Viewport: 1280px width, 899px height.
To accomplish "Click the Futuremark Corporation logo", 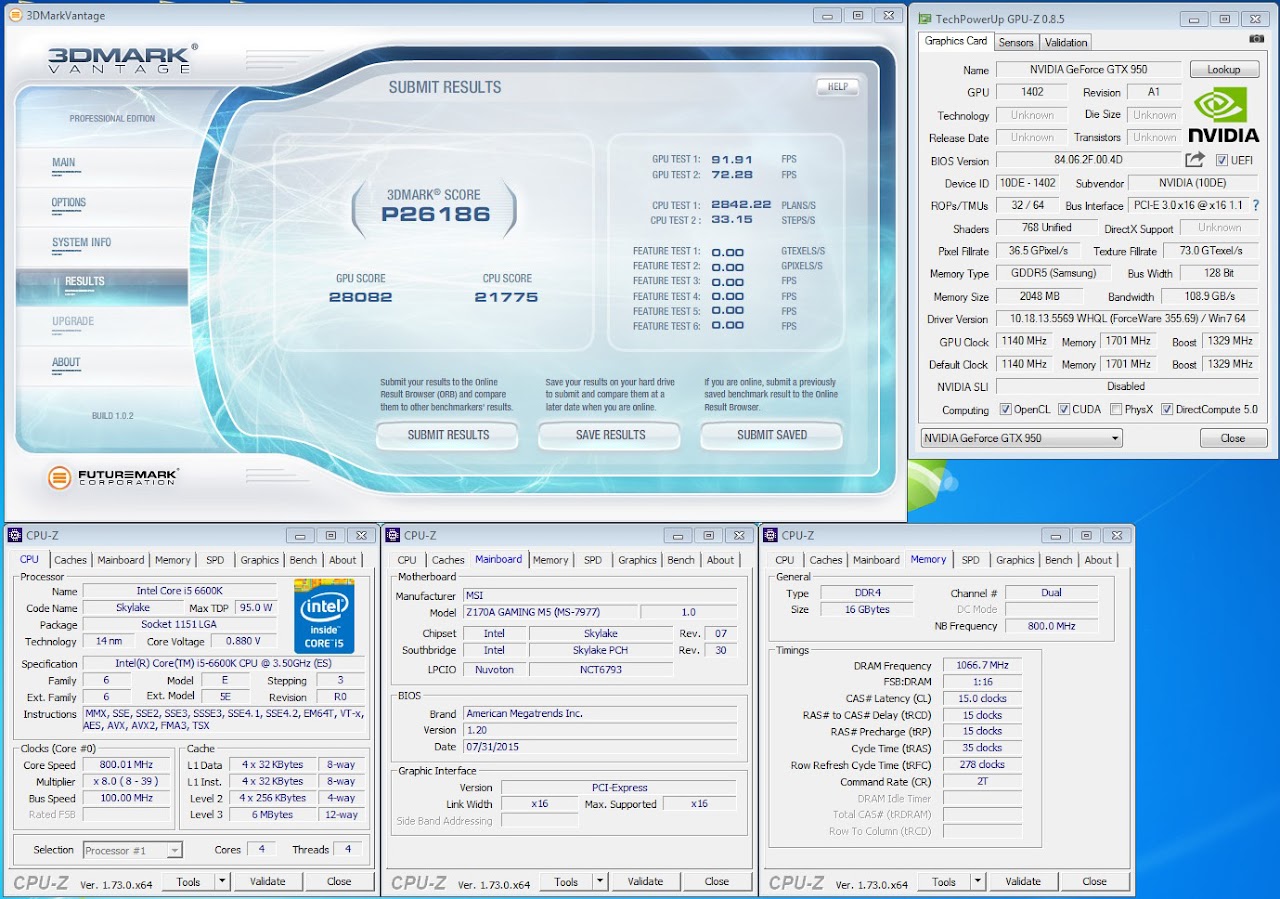I will [x=113, y=478].
